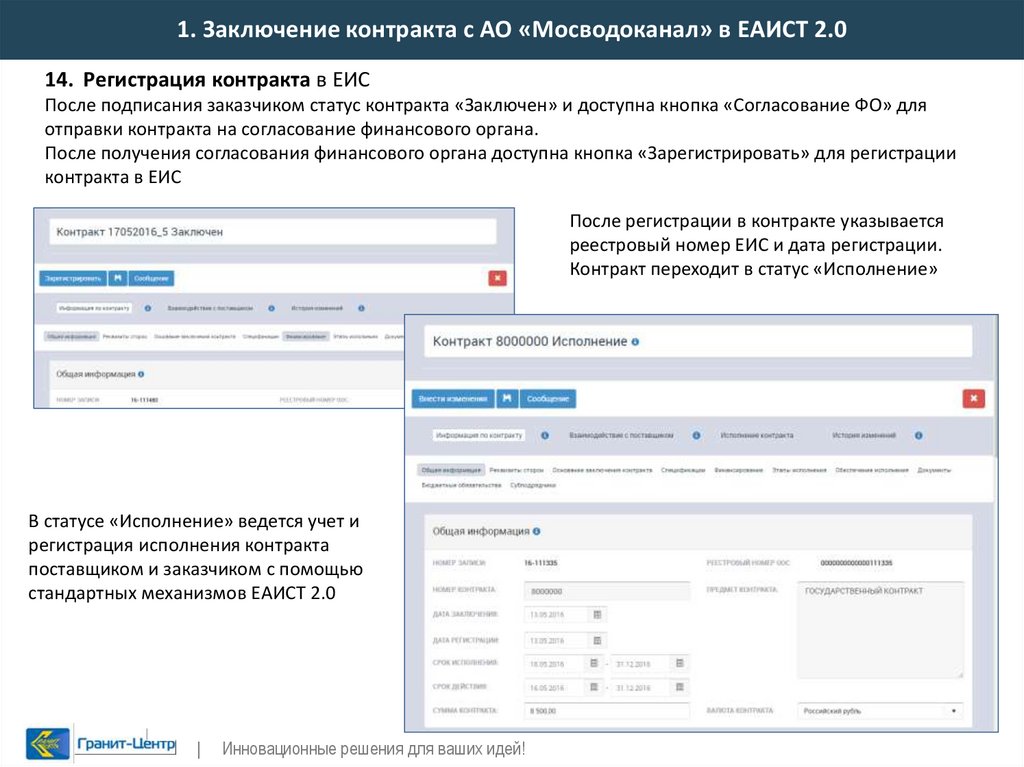
Task: Open Валюта контракта dropdown showing Российский рубль
Action: click(x=880, y=711)
